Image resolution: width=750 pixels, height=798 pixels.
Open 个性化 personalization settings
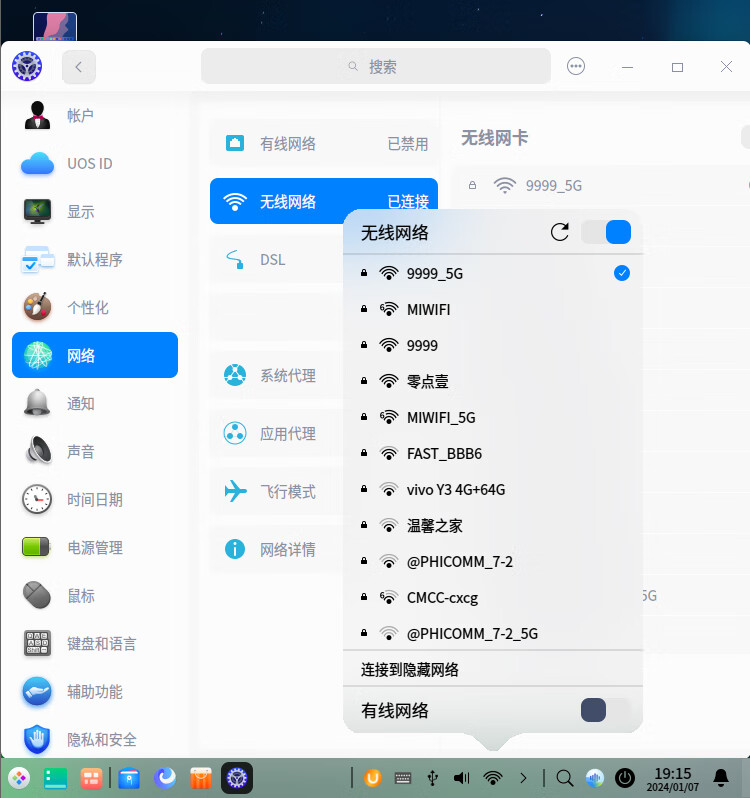pyautogui.click(x=95, y=307)
